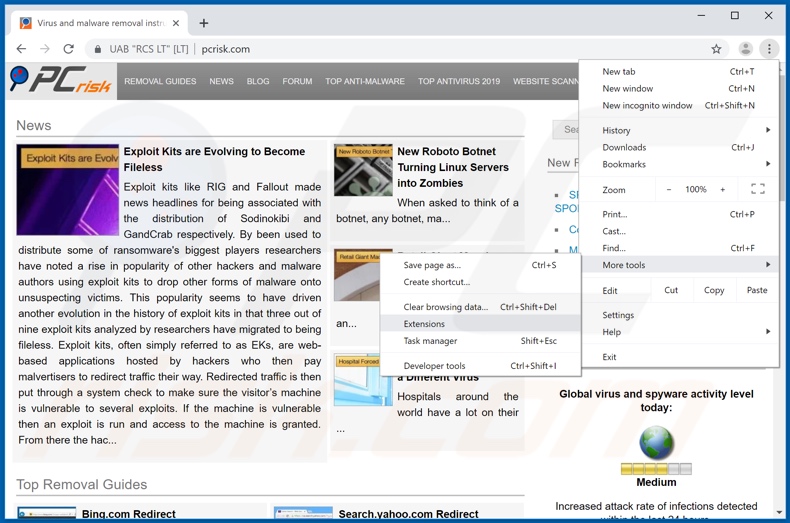Viewport: 790px width, 523px height.
Task: Click New Roboto Botnet thumbnail
Action: pyautogui.click(x=363, y=170)
